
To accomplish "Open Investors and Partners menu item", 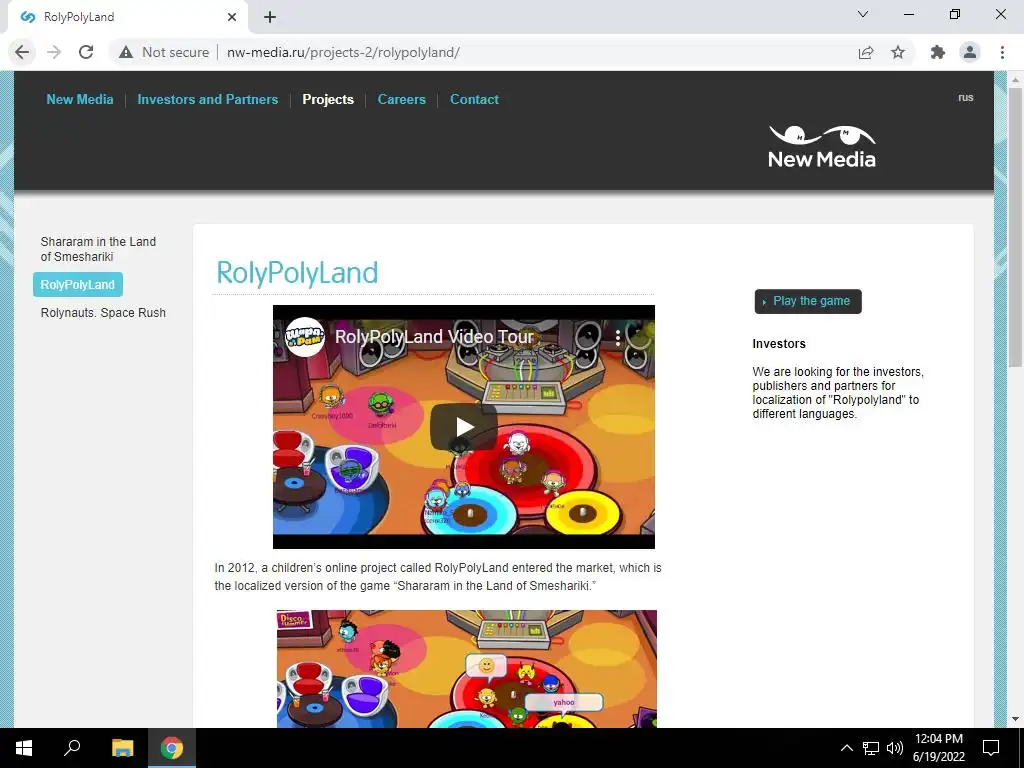I will (x=208, y=99).
